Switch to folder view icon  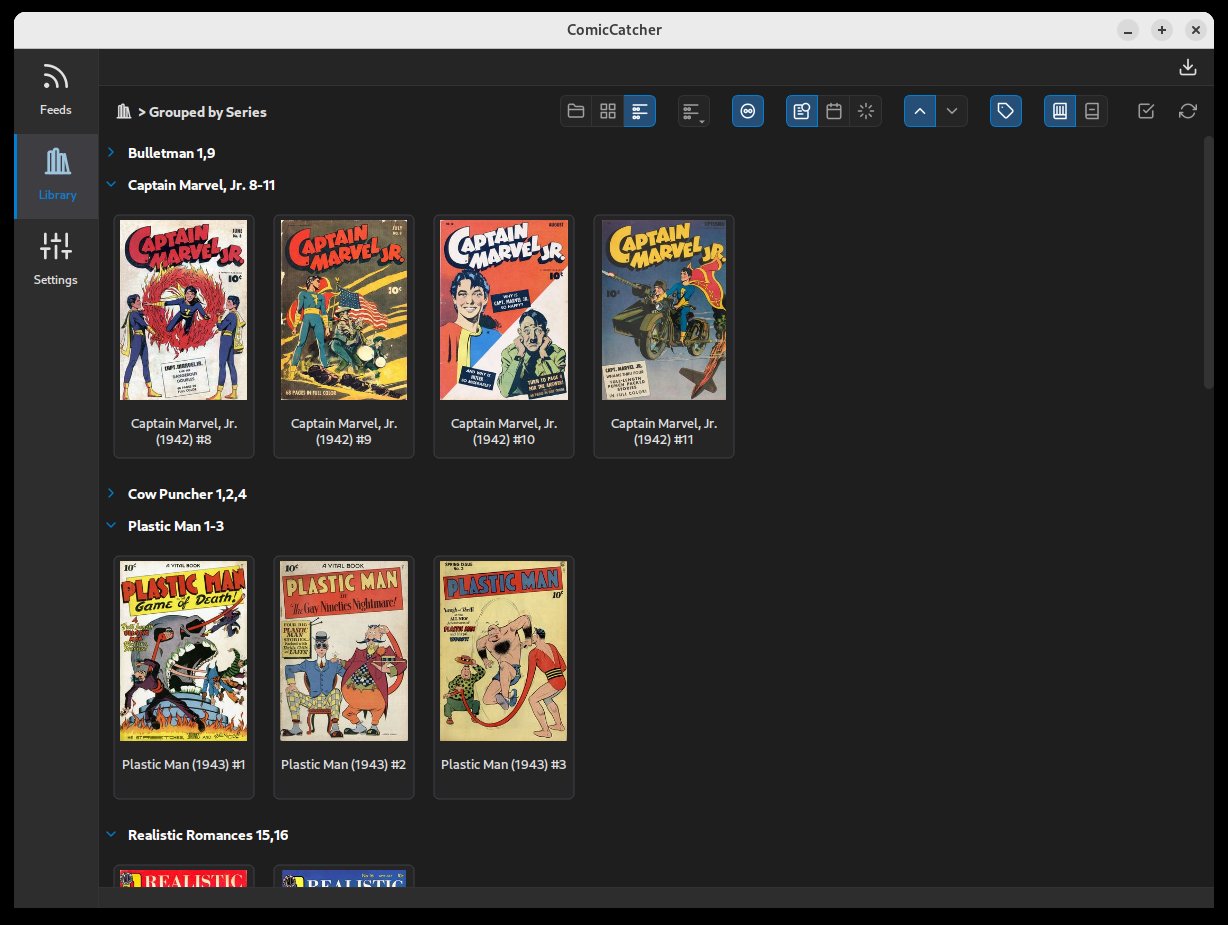pos(576,111)
